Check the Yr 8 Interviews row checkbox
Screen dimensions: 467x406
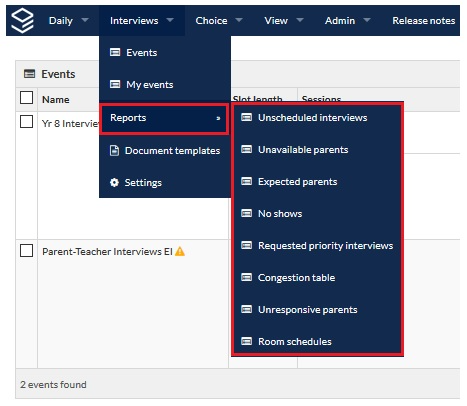[27, 122]
